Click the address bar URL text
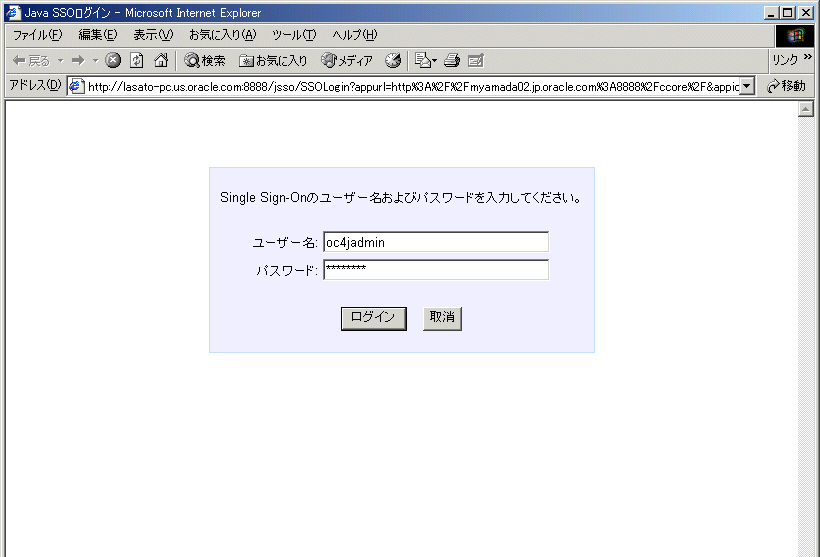The image size is (820, 557). [x=413, y=86]
